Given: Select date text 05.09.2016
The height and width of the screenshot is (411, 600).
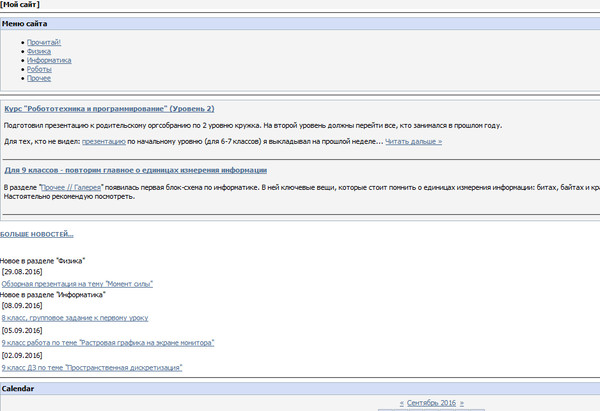Looking at the screenshot, I should [x=22, y=331].
